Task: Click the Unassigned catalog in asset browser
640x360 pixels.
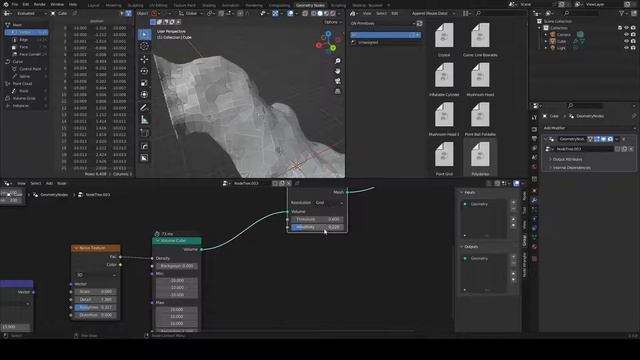Action: (368, 42)
